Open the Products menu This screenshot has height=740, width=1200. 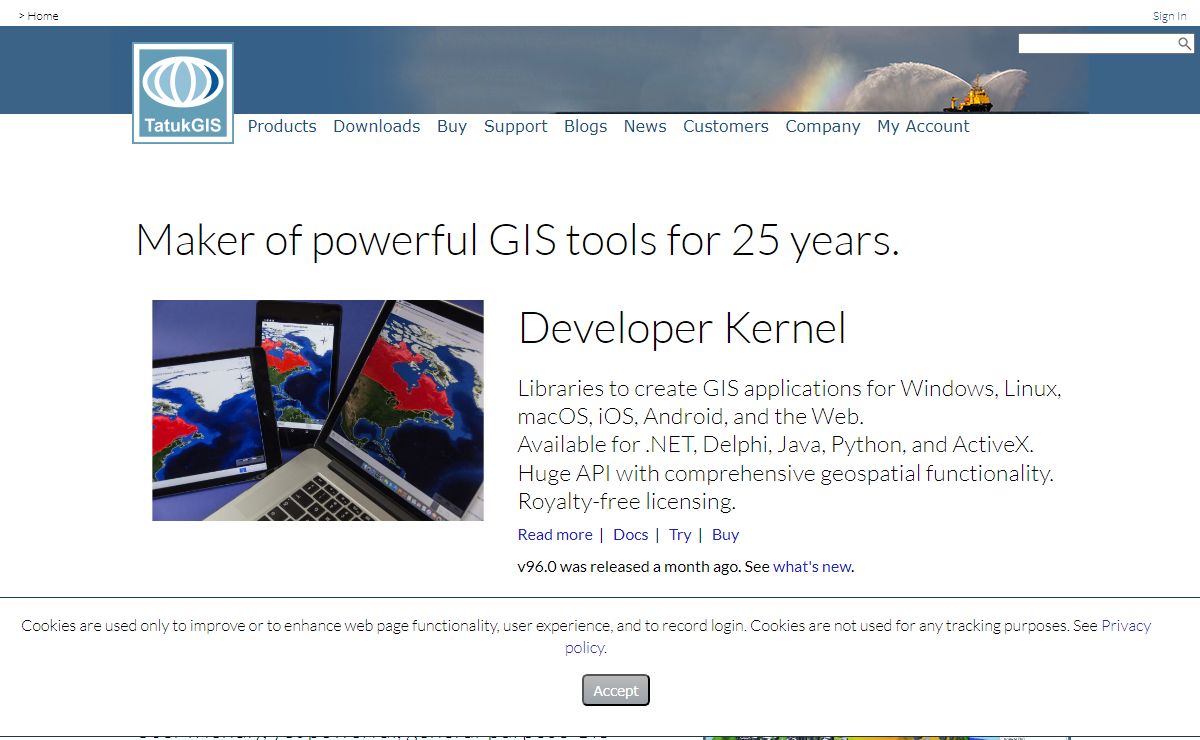[x=282, y=126]
